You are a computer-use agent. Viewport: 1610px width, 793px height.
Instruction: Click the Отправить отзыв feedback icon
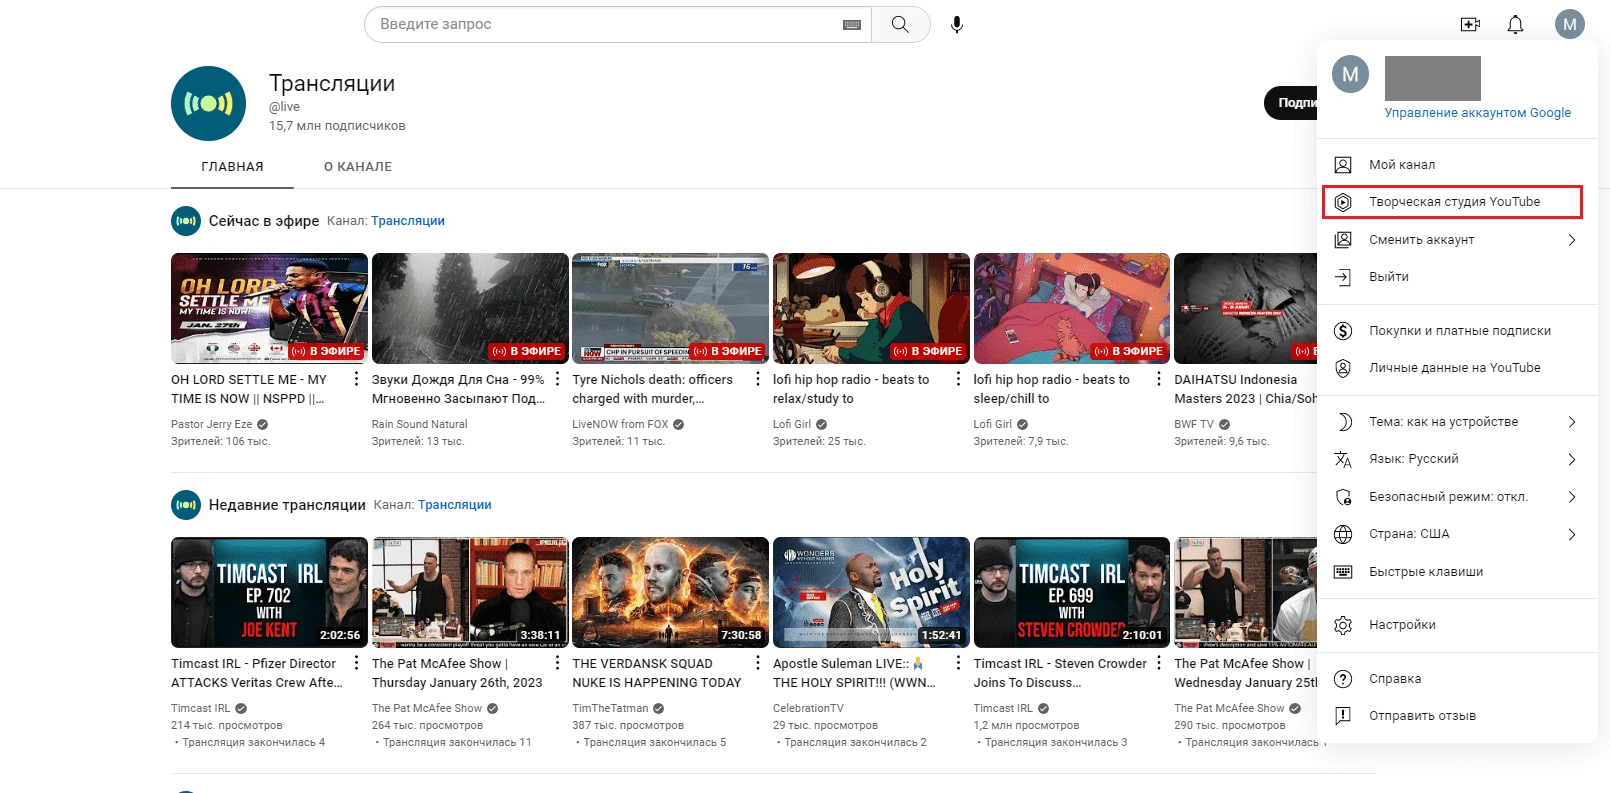click(x=1344, y=716)
